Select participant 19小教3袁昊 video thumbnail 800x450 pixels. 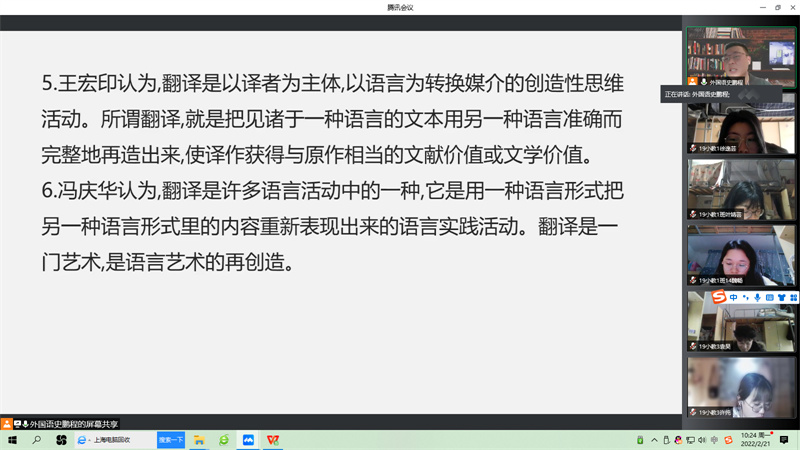pyautogui.click(x=740, y=320)
